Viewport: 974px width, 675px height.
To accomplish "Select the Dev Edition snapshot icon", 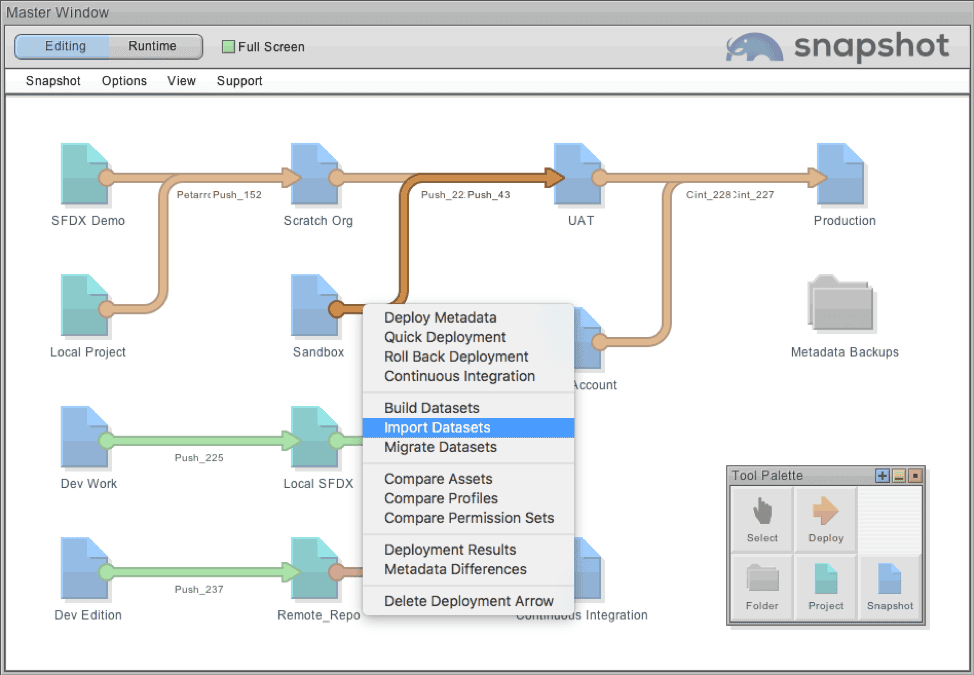I will (84, 568).
